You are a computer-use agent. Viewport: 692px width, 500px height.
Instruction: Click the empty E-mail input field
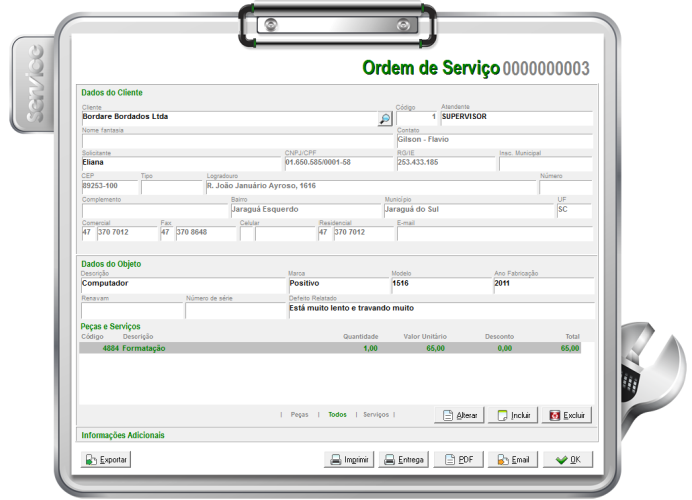[493, 234]
